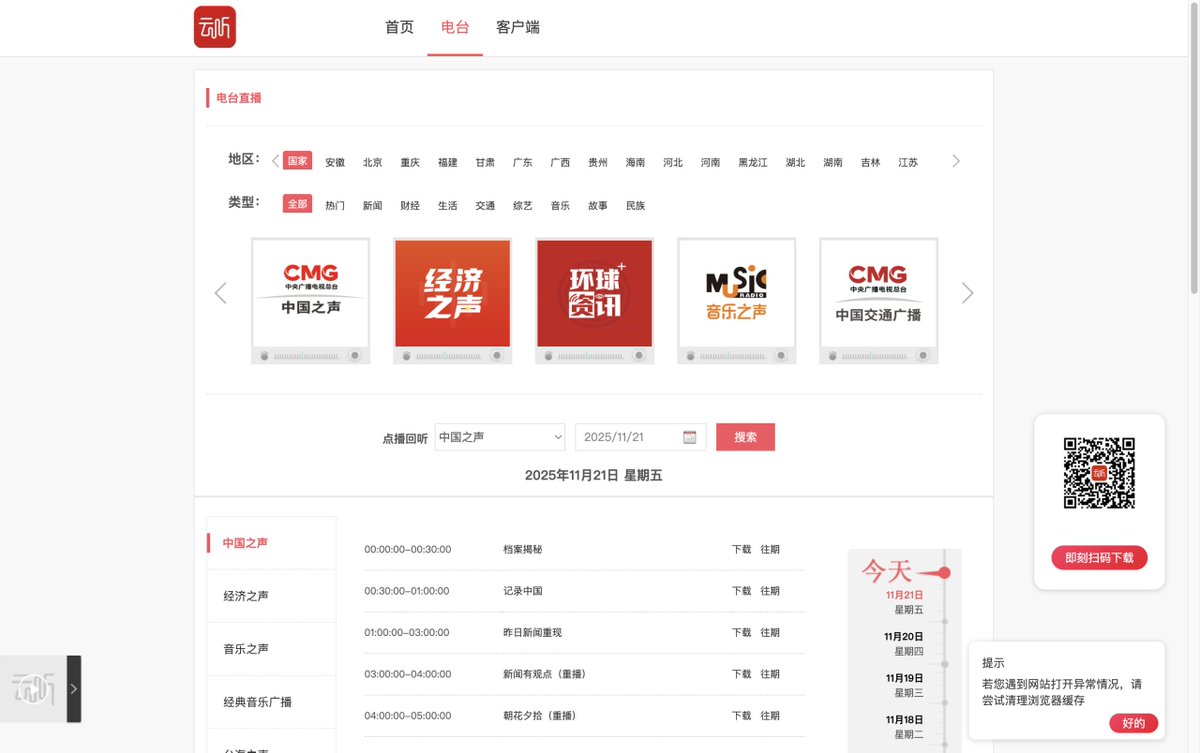This screenshot has height=753, width=1200.
Task: Show more regions with right chevron
Action: pos(956,161)
